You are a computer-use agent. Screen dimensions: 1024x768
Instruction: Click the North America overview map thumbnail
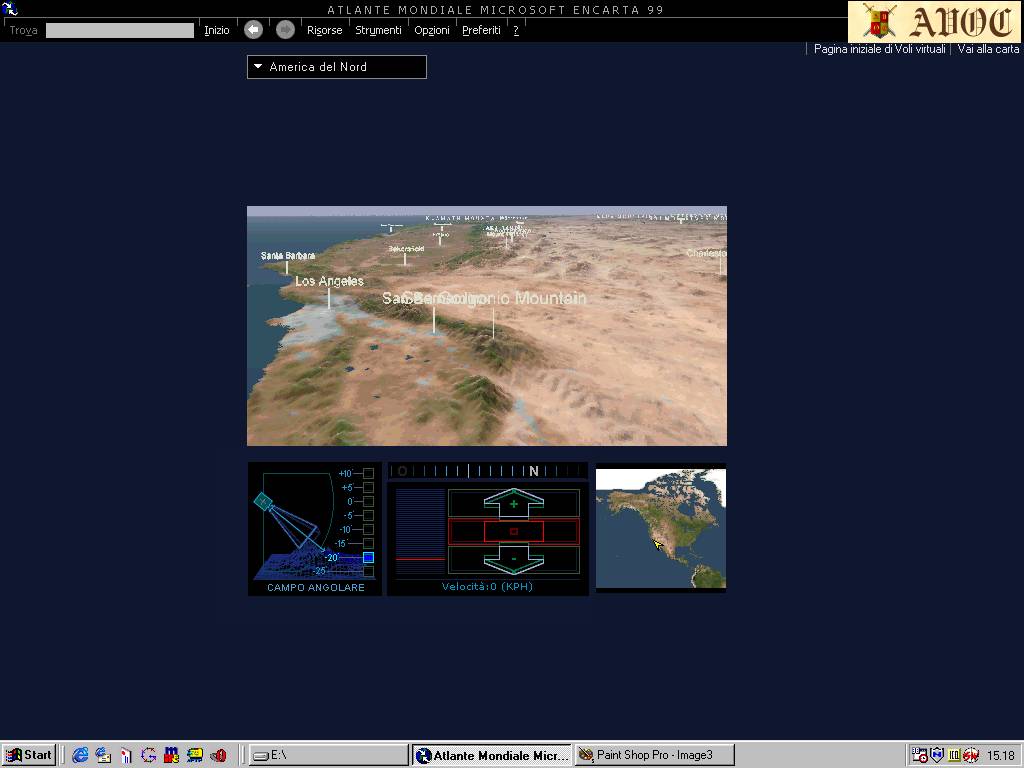pyautogui.click(x=660, y=528)
